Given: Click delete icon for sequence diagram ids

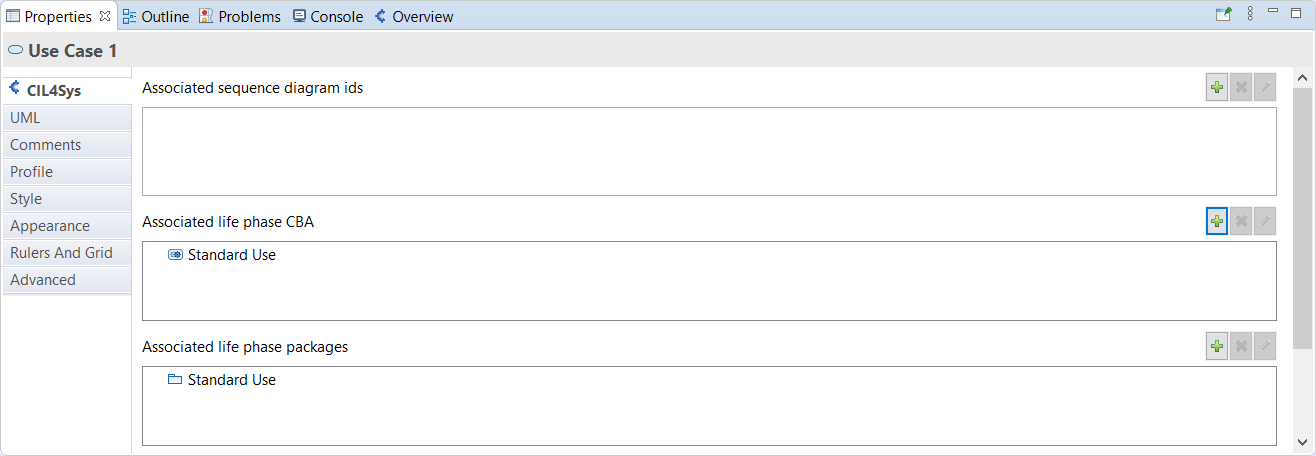Looking at the screenshot, I should click(1241, 88).
